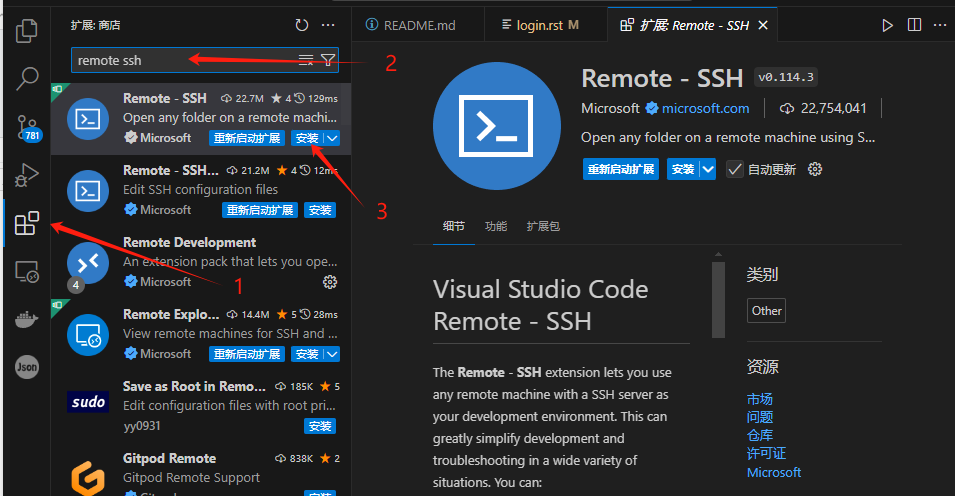Screen dimensions: 955x496
Task: Select Remote Development extension pack entry
Action: 200,263
